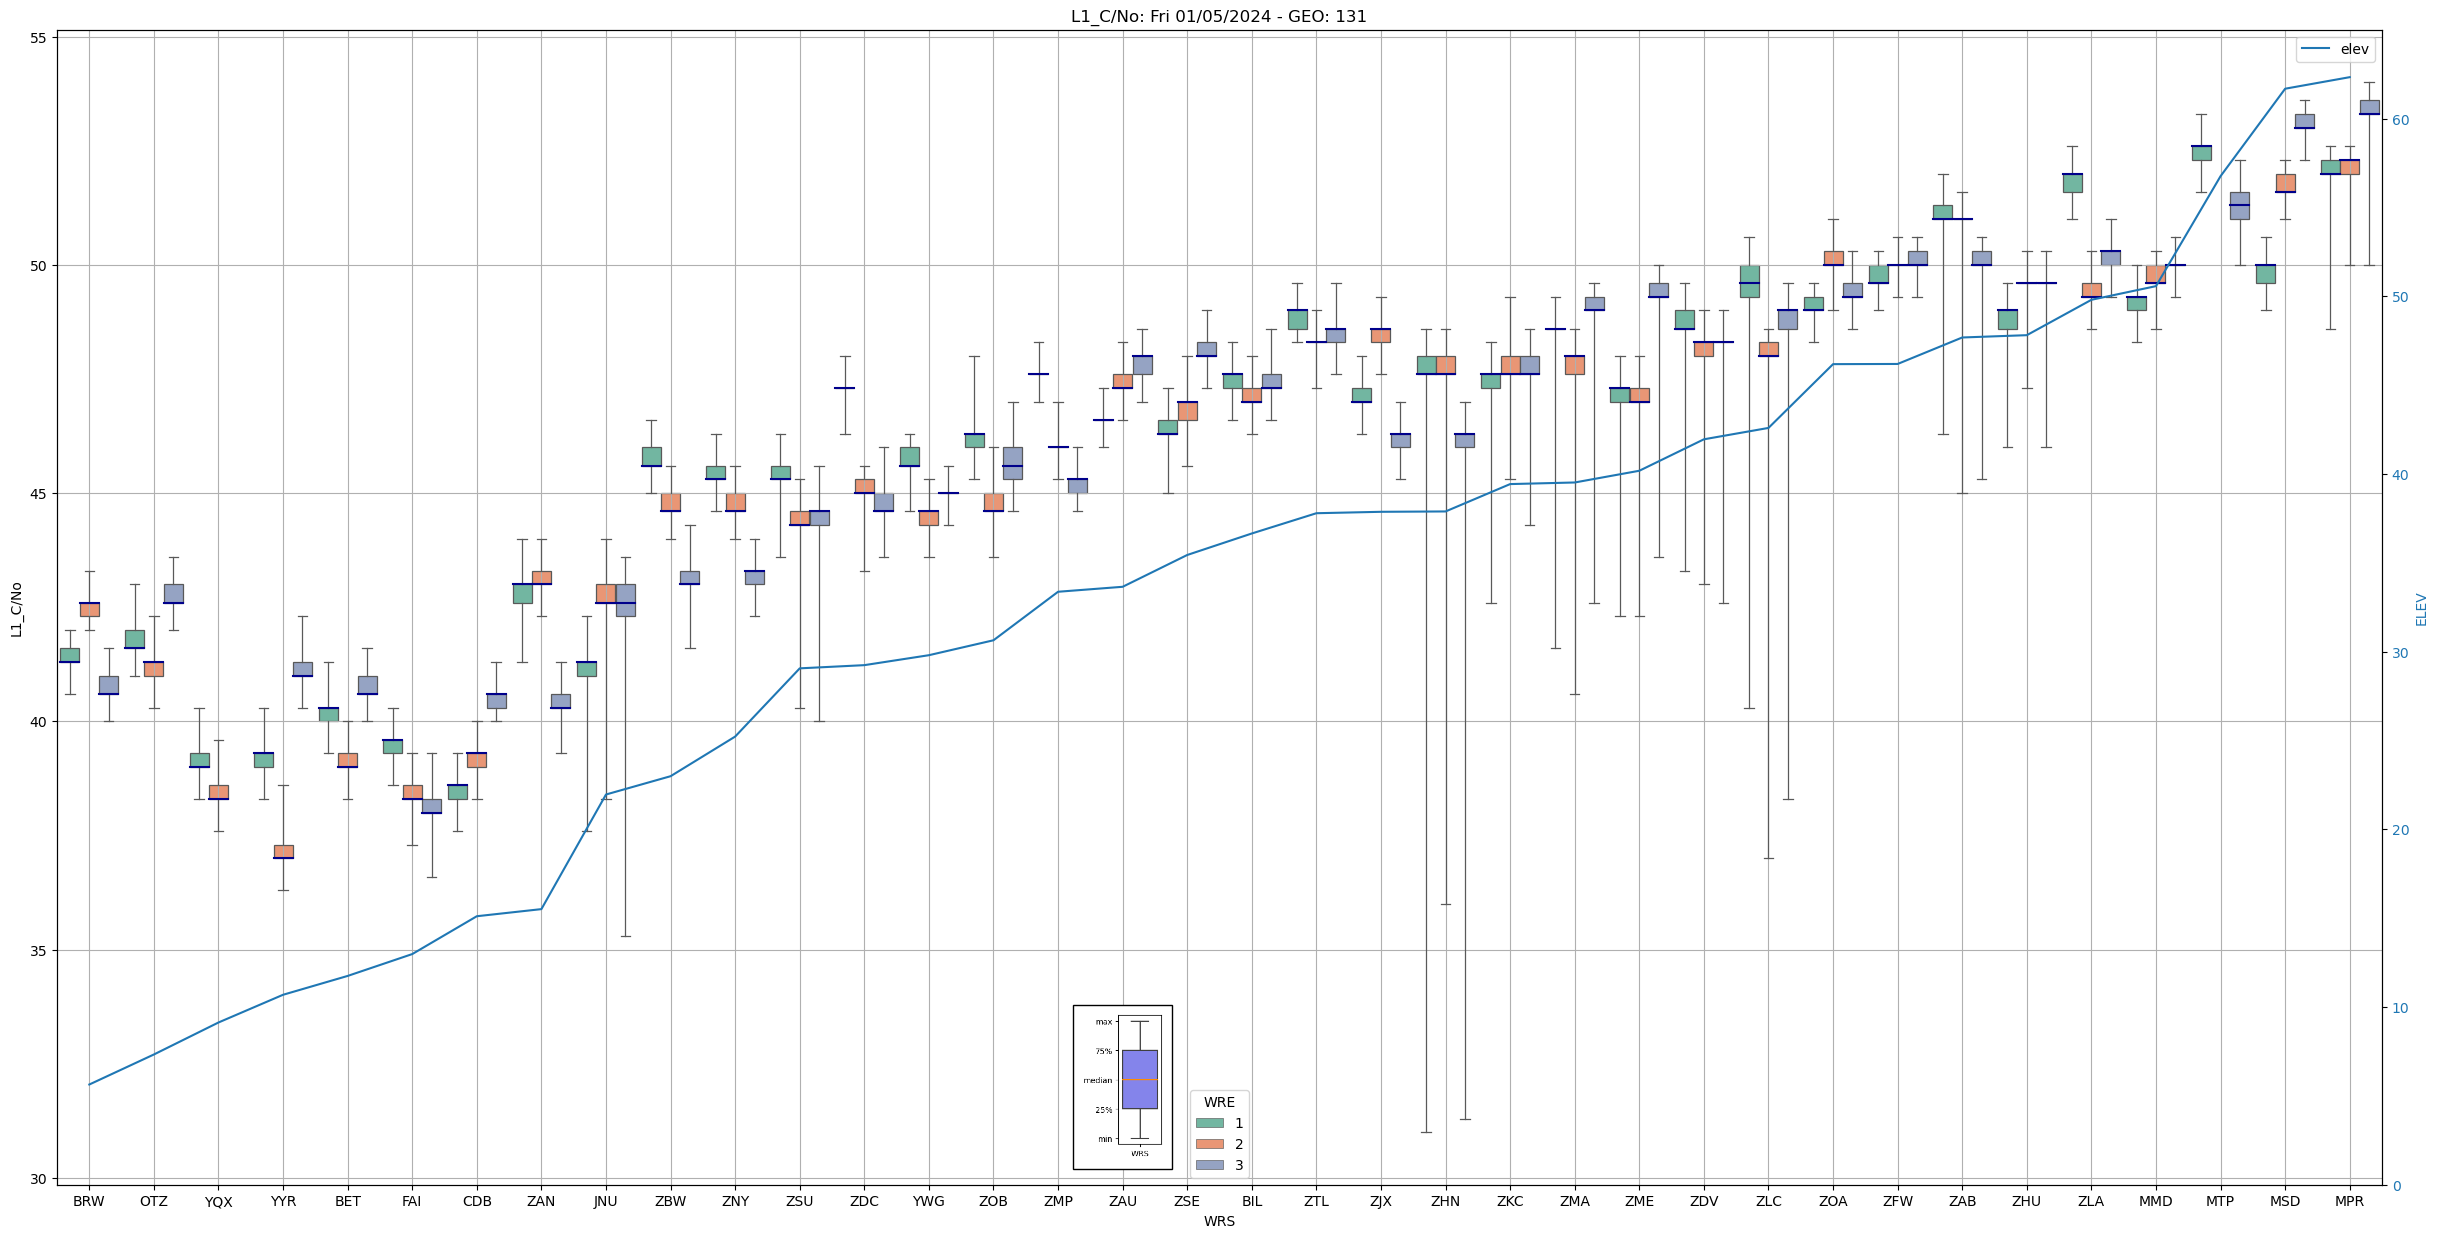Click the orange WRE 2 legend swatch
2439x1238 pixels.
[x=1209, y=1144]
